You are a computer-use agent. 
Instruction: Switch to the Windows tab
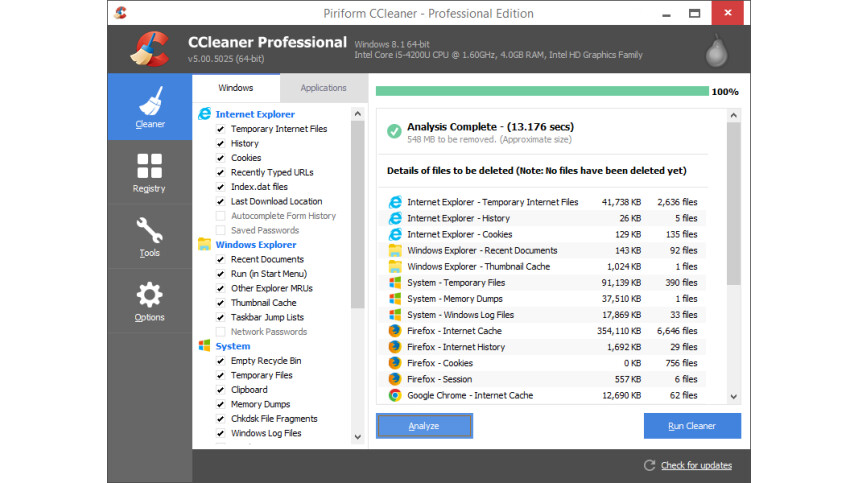pyautogui.click(x=236, y=88)
